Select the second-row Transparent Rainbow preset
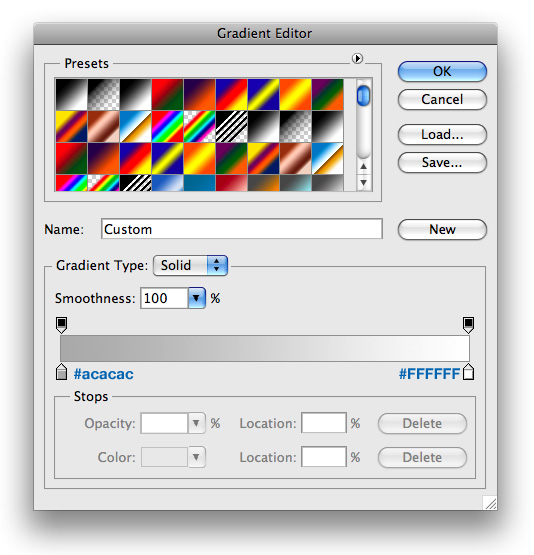The image size is (534, 555). click(x=199, y=126)
